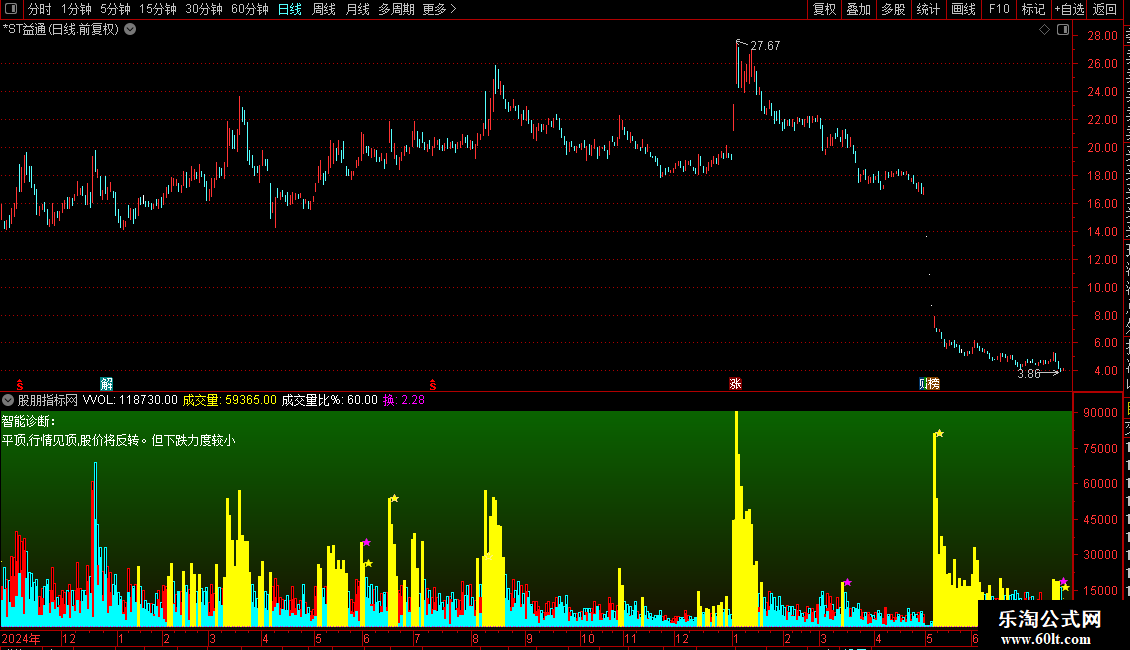This screenshot has width=1130, height=650.
Task: Click the lower yellow star near month 6
Action: (x=368, y=564)
